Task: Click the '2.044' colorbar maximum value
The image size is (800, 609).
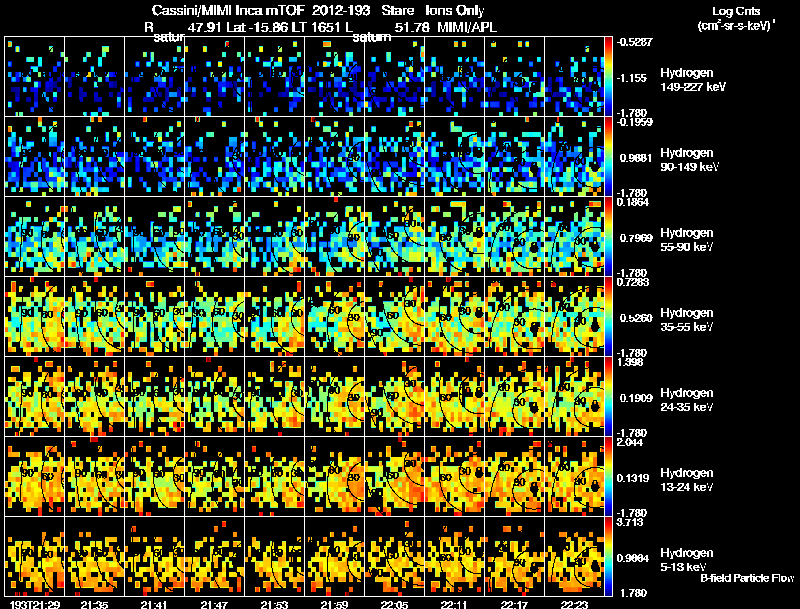Action: [631, 442]
